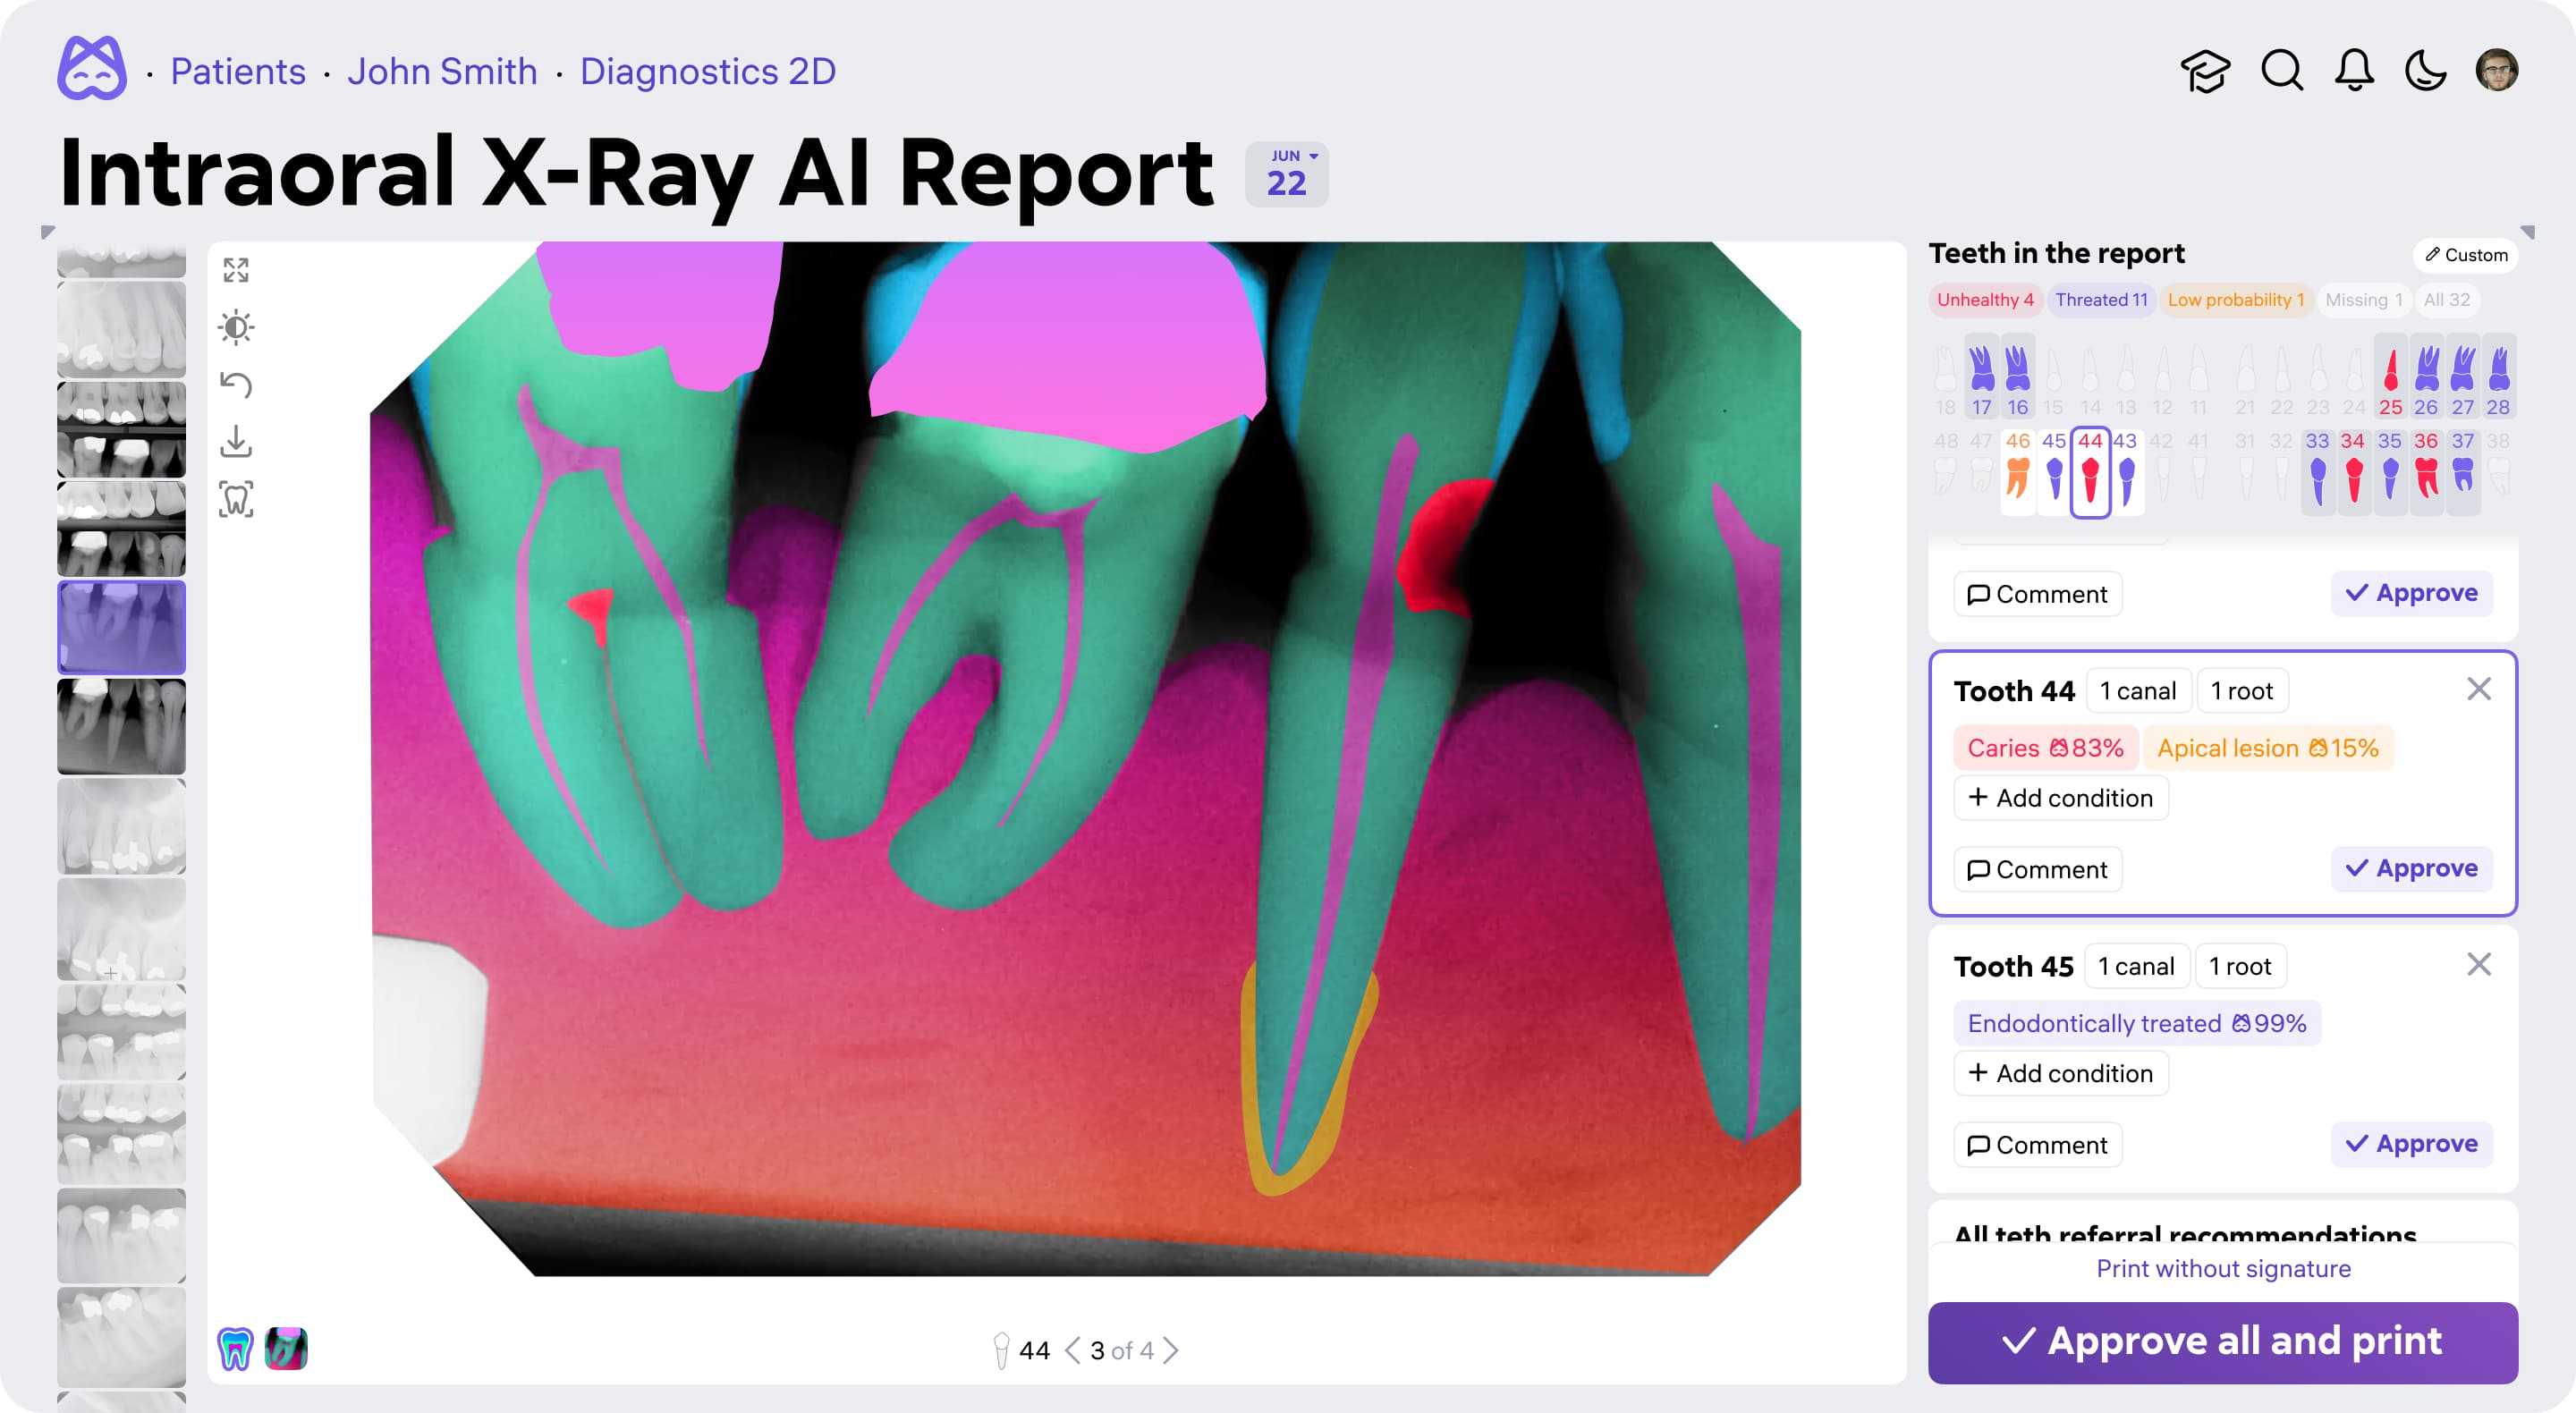
Task: Go to previous image with left chevron
Action: pos(1072,1351)
